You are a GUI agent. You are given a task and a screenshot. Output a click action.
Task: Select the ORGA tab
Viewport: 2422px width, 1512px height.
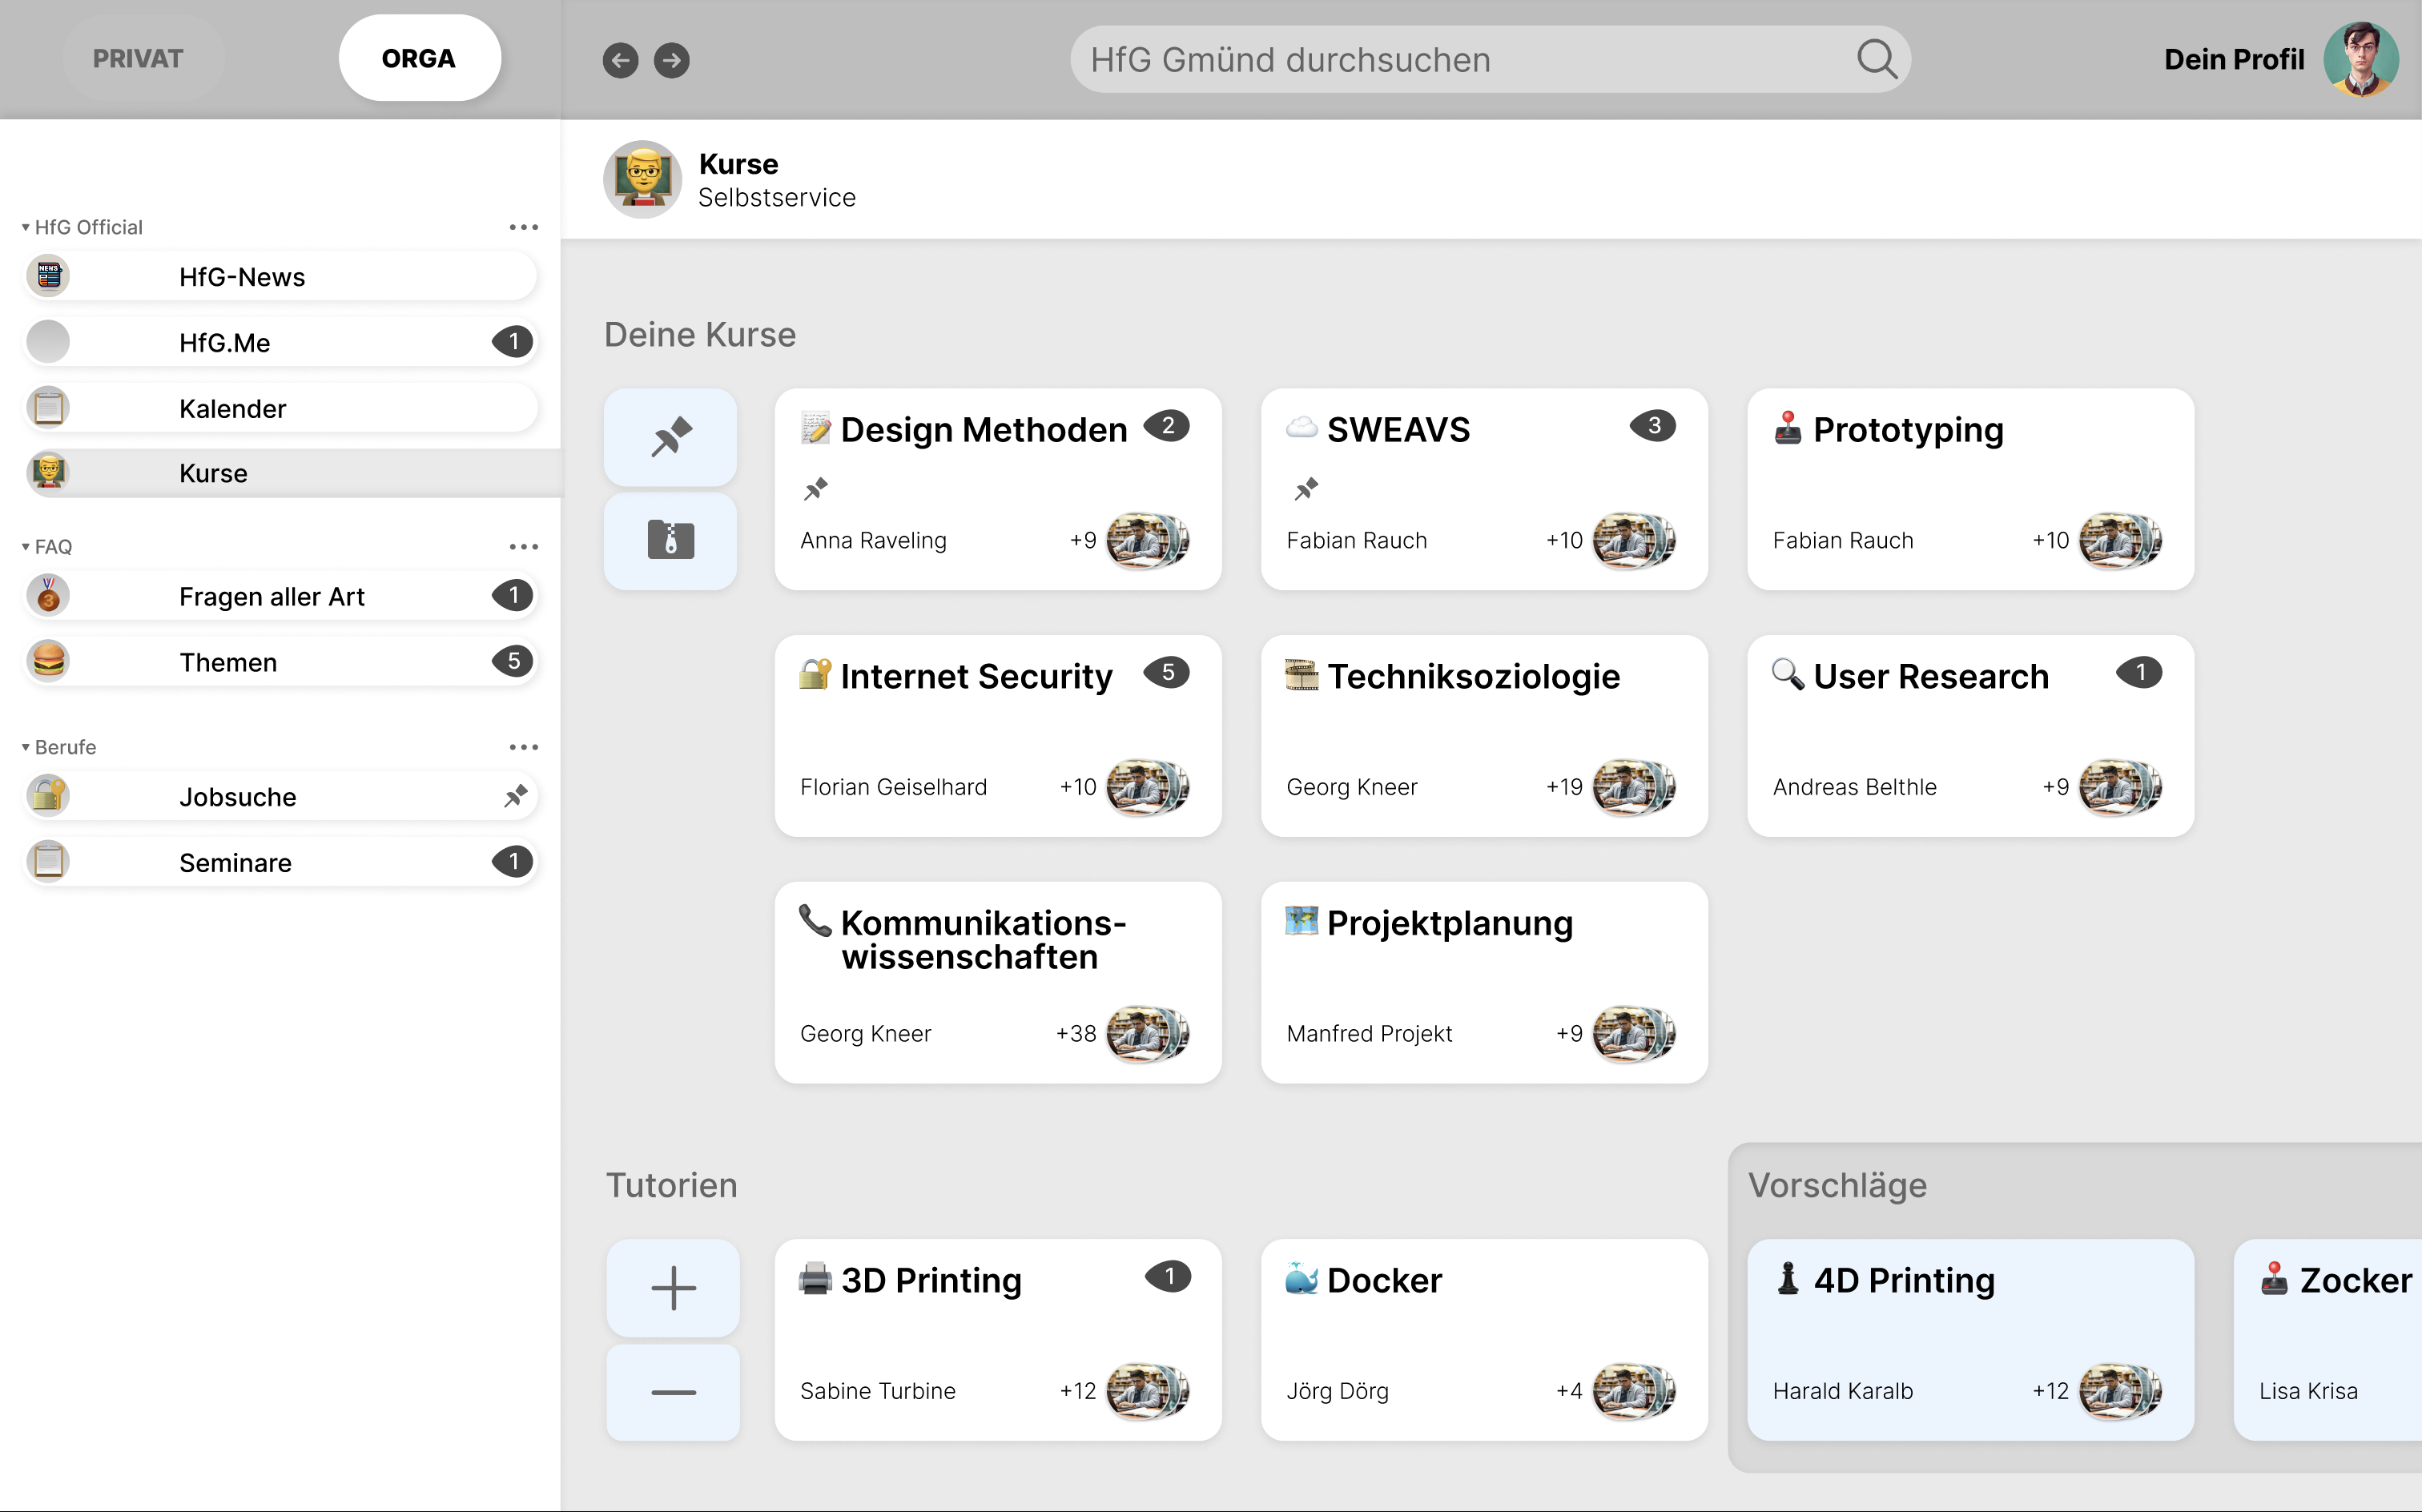tap(419, 58)
